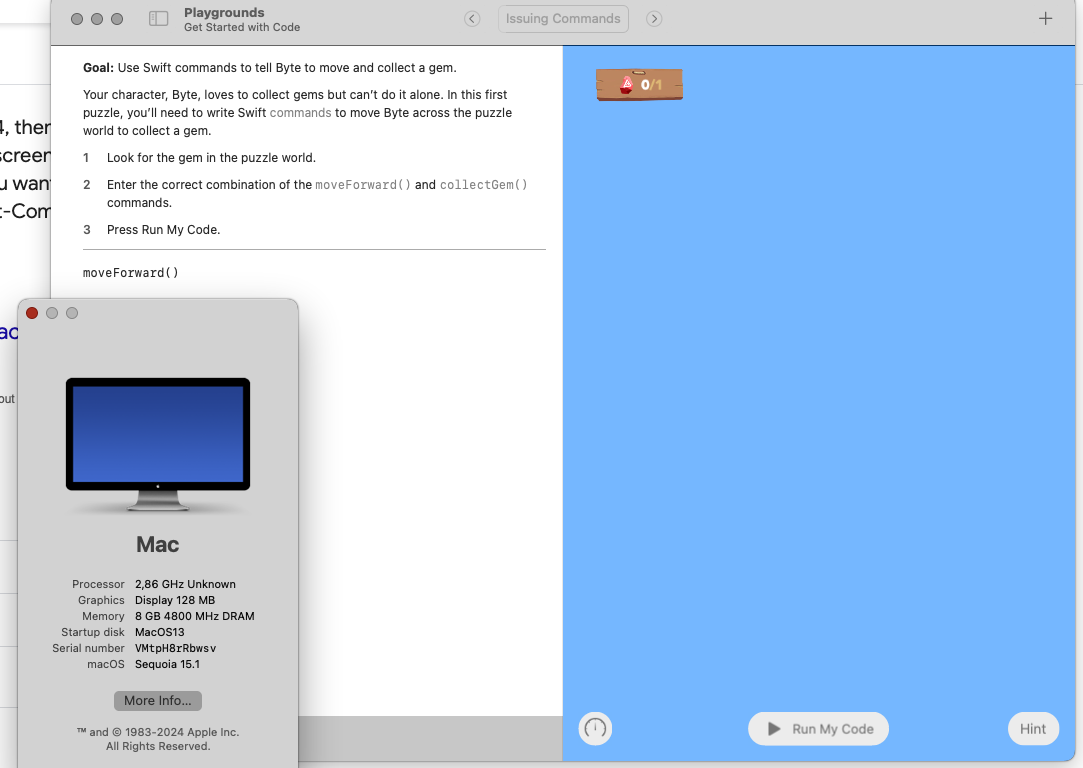Go to the previous page arrow
Image resolution: width=1083 pixels, height=768 pixels.
(x=472, y=19)
